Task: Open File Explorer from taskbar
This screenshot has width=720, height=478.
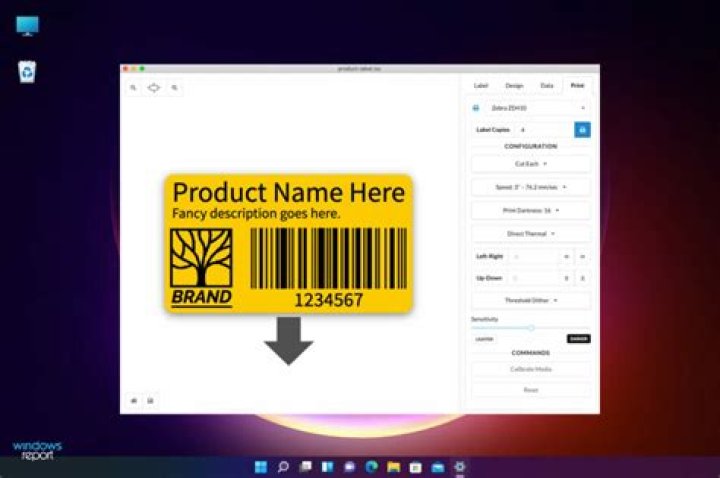Action: pos(394,467)
